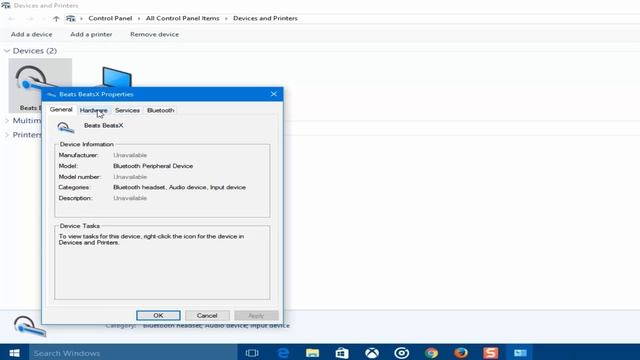Click the Description 'Unavailable' value
The height and width of the screenshot is (360, 640).
pyautogui.click(x=130, y=198)
